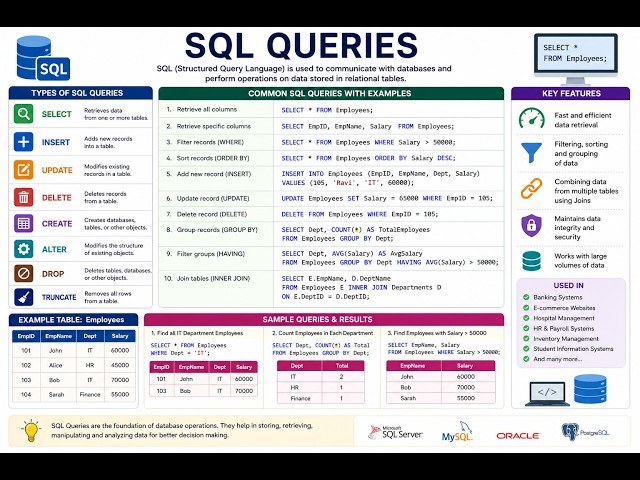Click the Microsoft SQL Server logo
Viewport: 640px width, 480px height.
[x=395, y=433]
